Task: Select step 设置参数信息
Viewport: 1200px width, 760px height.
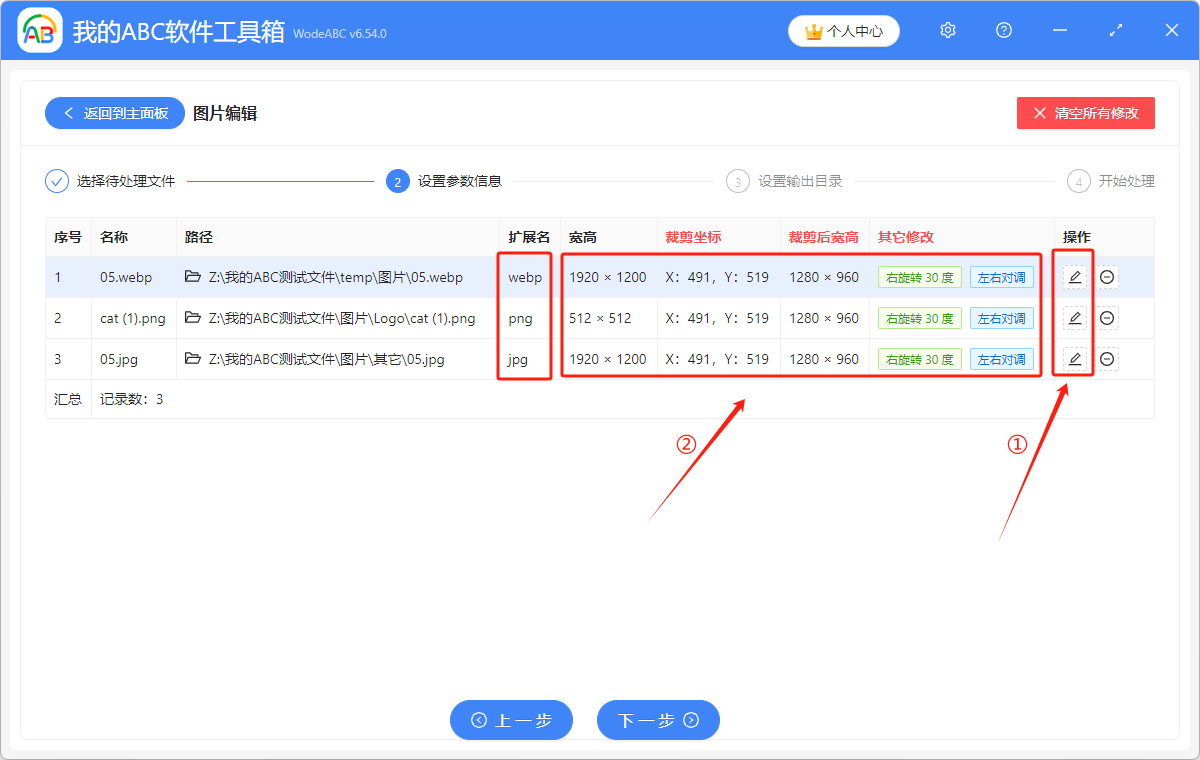Action: pos(460,181)
